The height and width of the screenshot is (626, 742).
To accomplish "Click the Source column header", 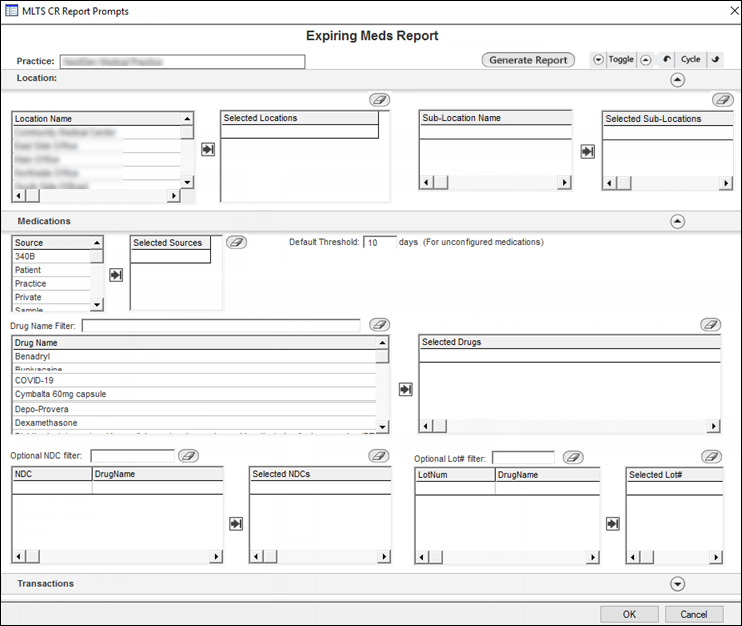I will coord(51,243).
